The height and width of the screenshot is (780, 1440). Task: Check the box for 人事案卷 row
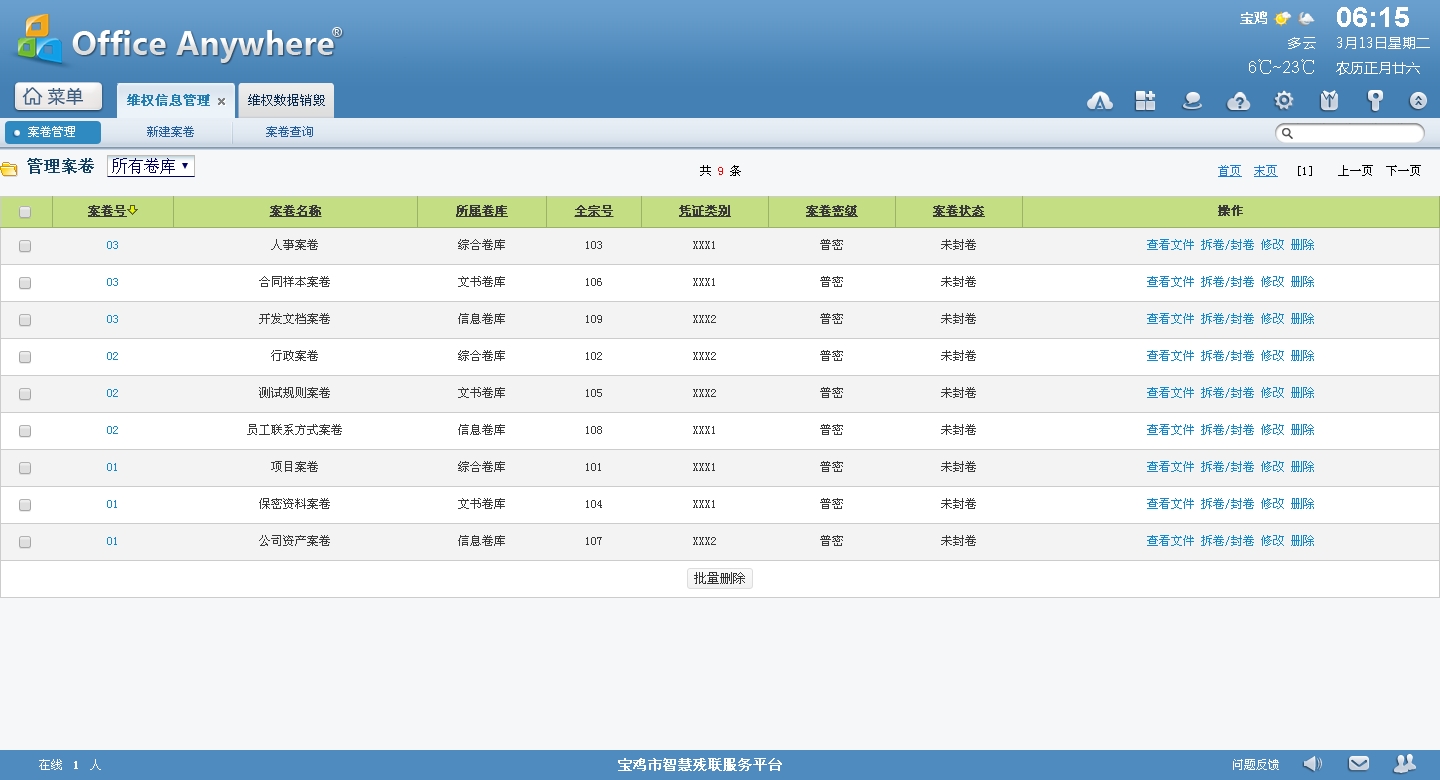25,246
